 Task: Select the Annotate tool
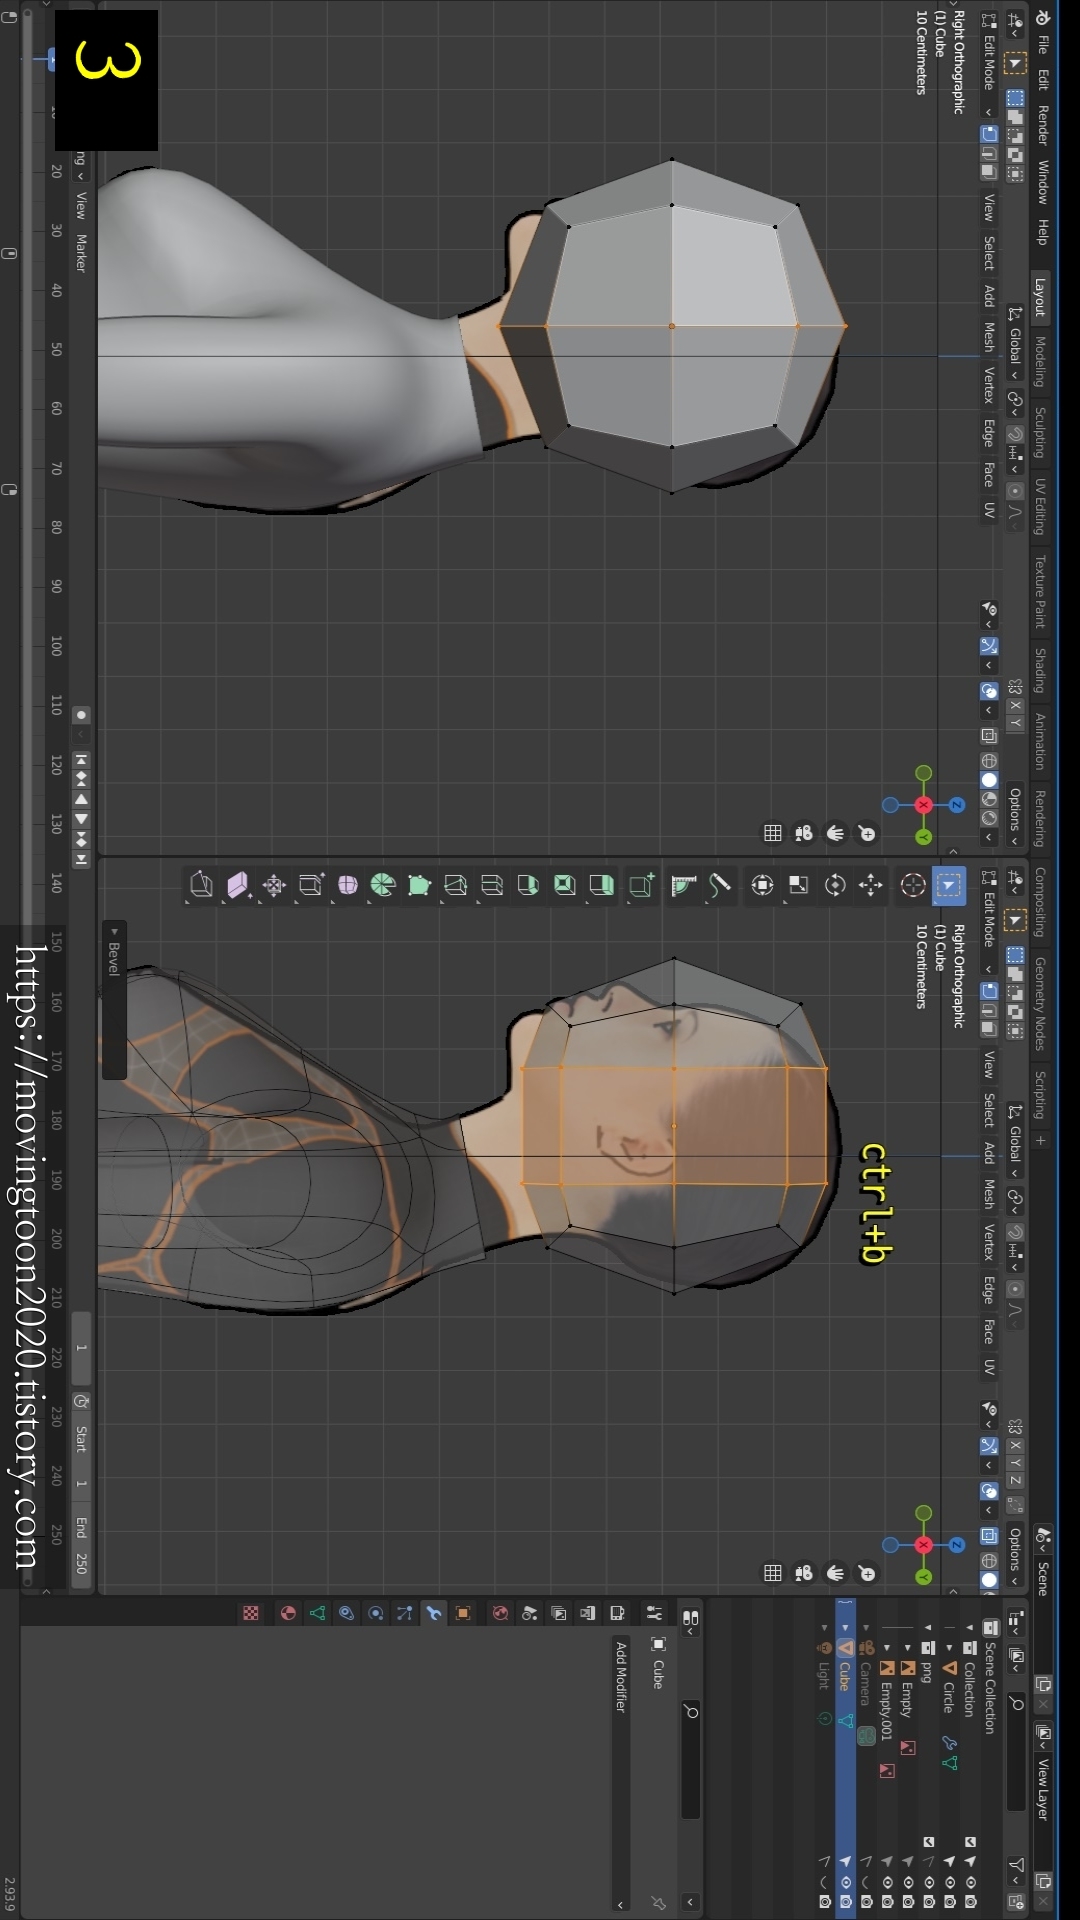tap(720, 885)
